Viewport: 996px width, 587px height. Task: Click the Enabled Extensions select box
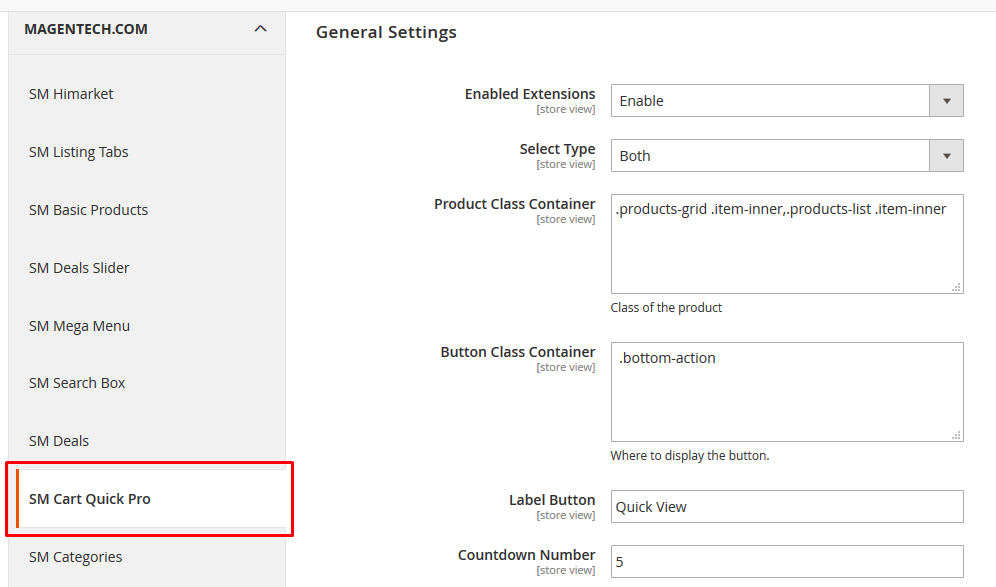pos(787,101)
